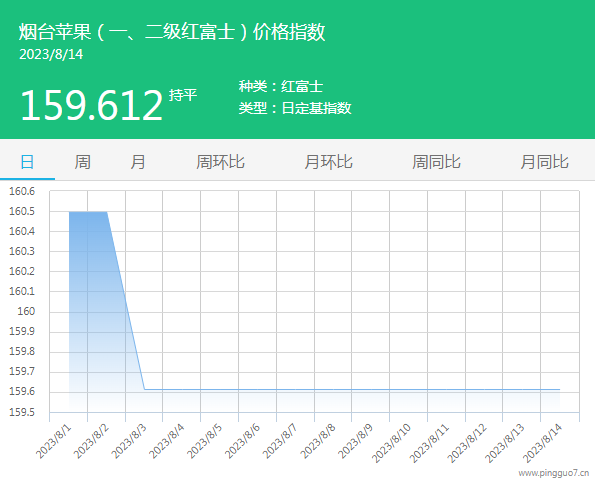The height and width of the screenshot is (485, 595).
Task: Click the 159.6 y-axis value label
Action: [22, 392]
